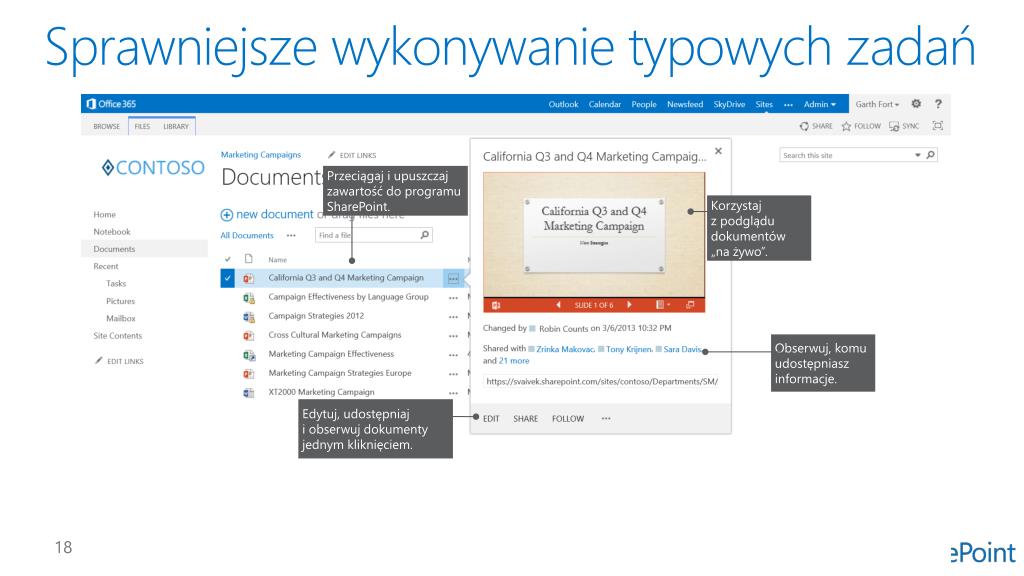Click the search magnifier in site search
This screenshot has width=1024, height=576.
click(931, 155)
